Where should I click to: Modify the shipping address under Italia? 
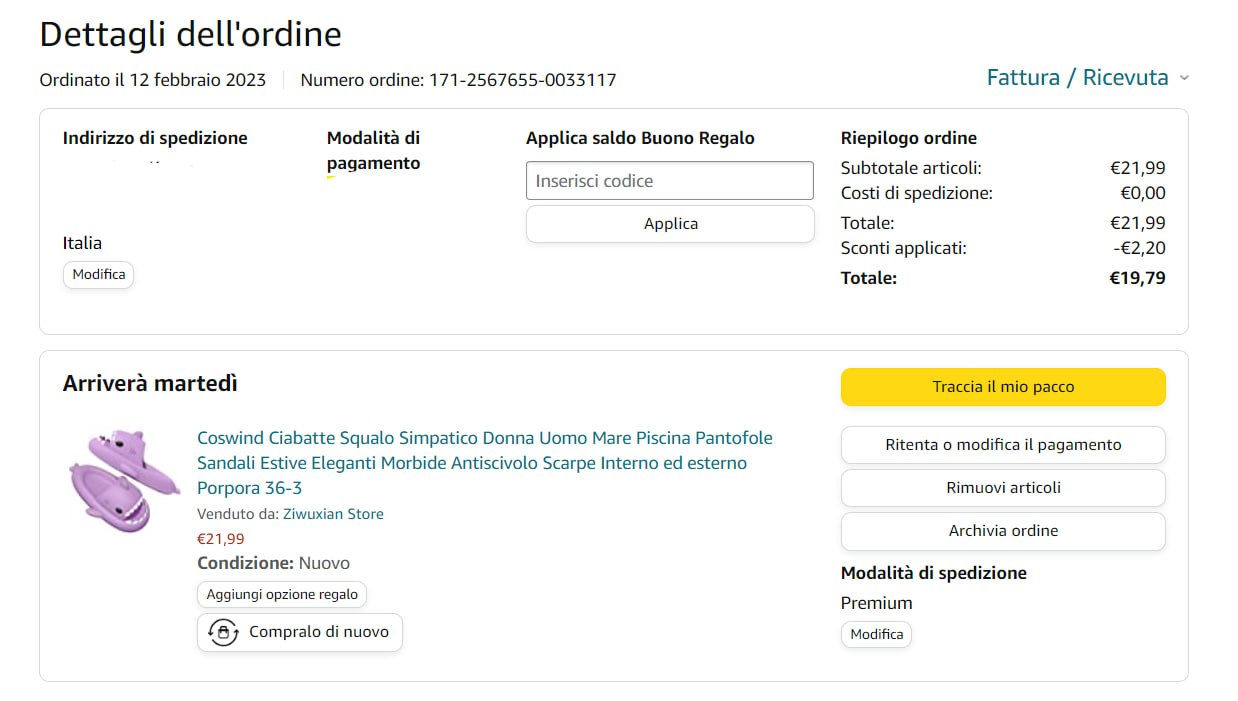(x=99, y=274)
